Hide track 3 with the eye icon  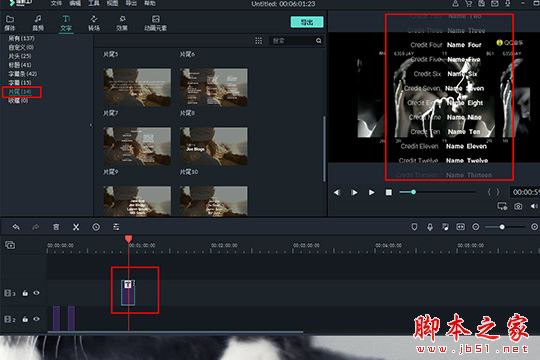pyautogui.click(x=36, y=293)
